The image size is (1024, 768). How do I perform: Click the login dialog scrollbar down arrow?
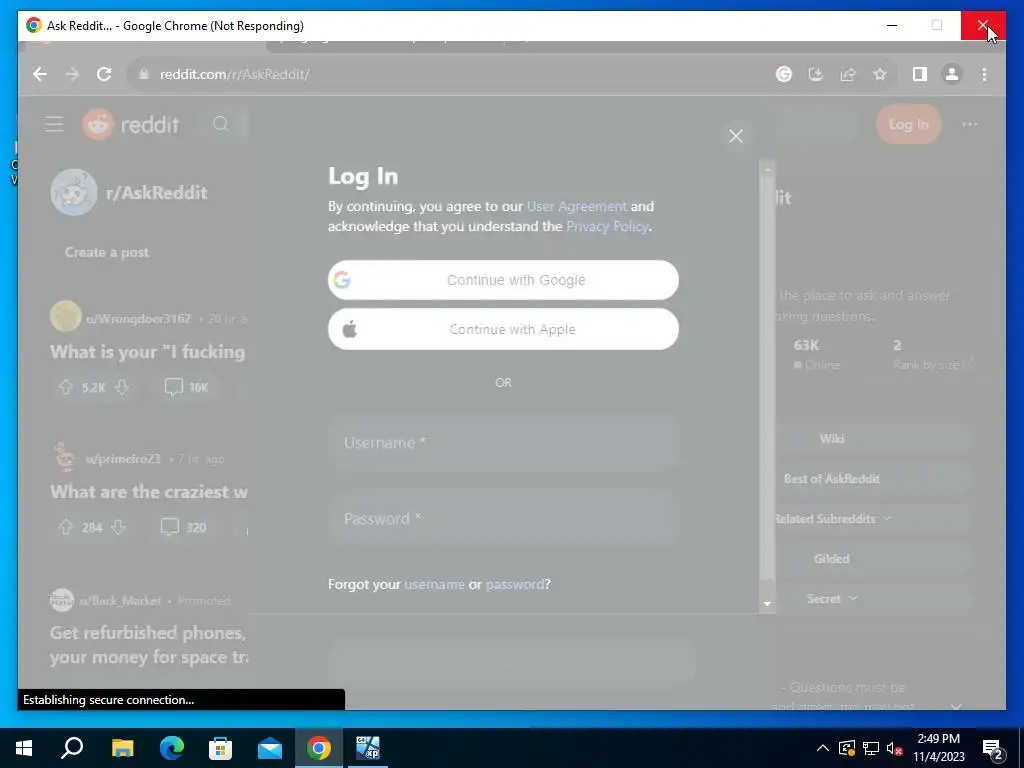767,604
